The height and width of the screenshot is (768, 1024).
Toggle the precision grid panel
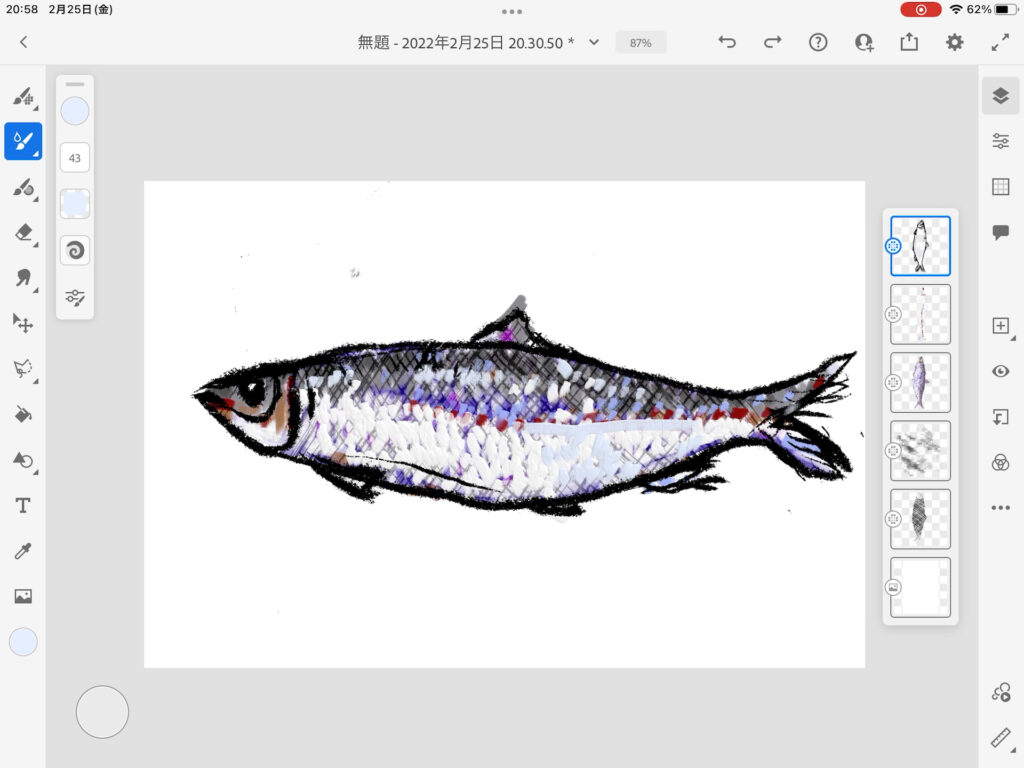pyautogui.click(x=1000, y=187)
